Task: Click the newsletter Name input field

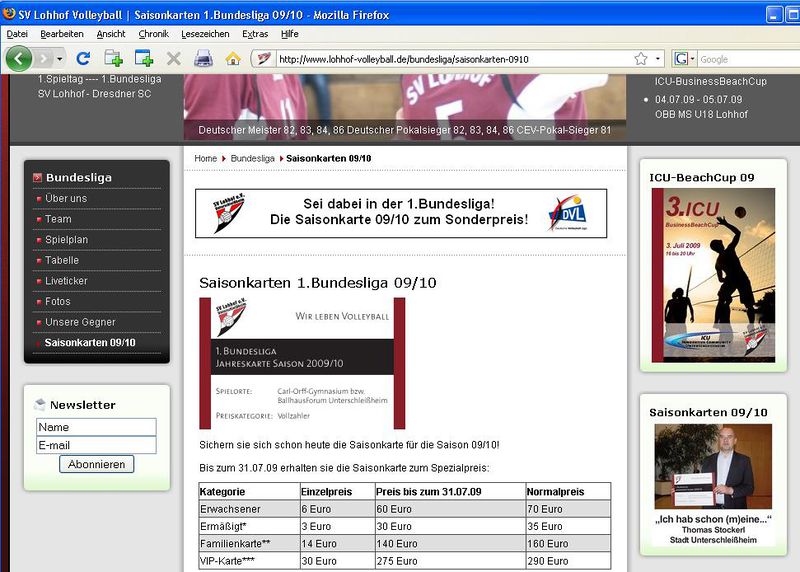Action: pos(96,427)
